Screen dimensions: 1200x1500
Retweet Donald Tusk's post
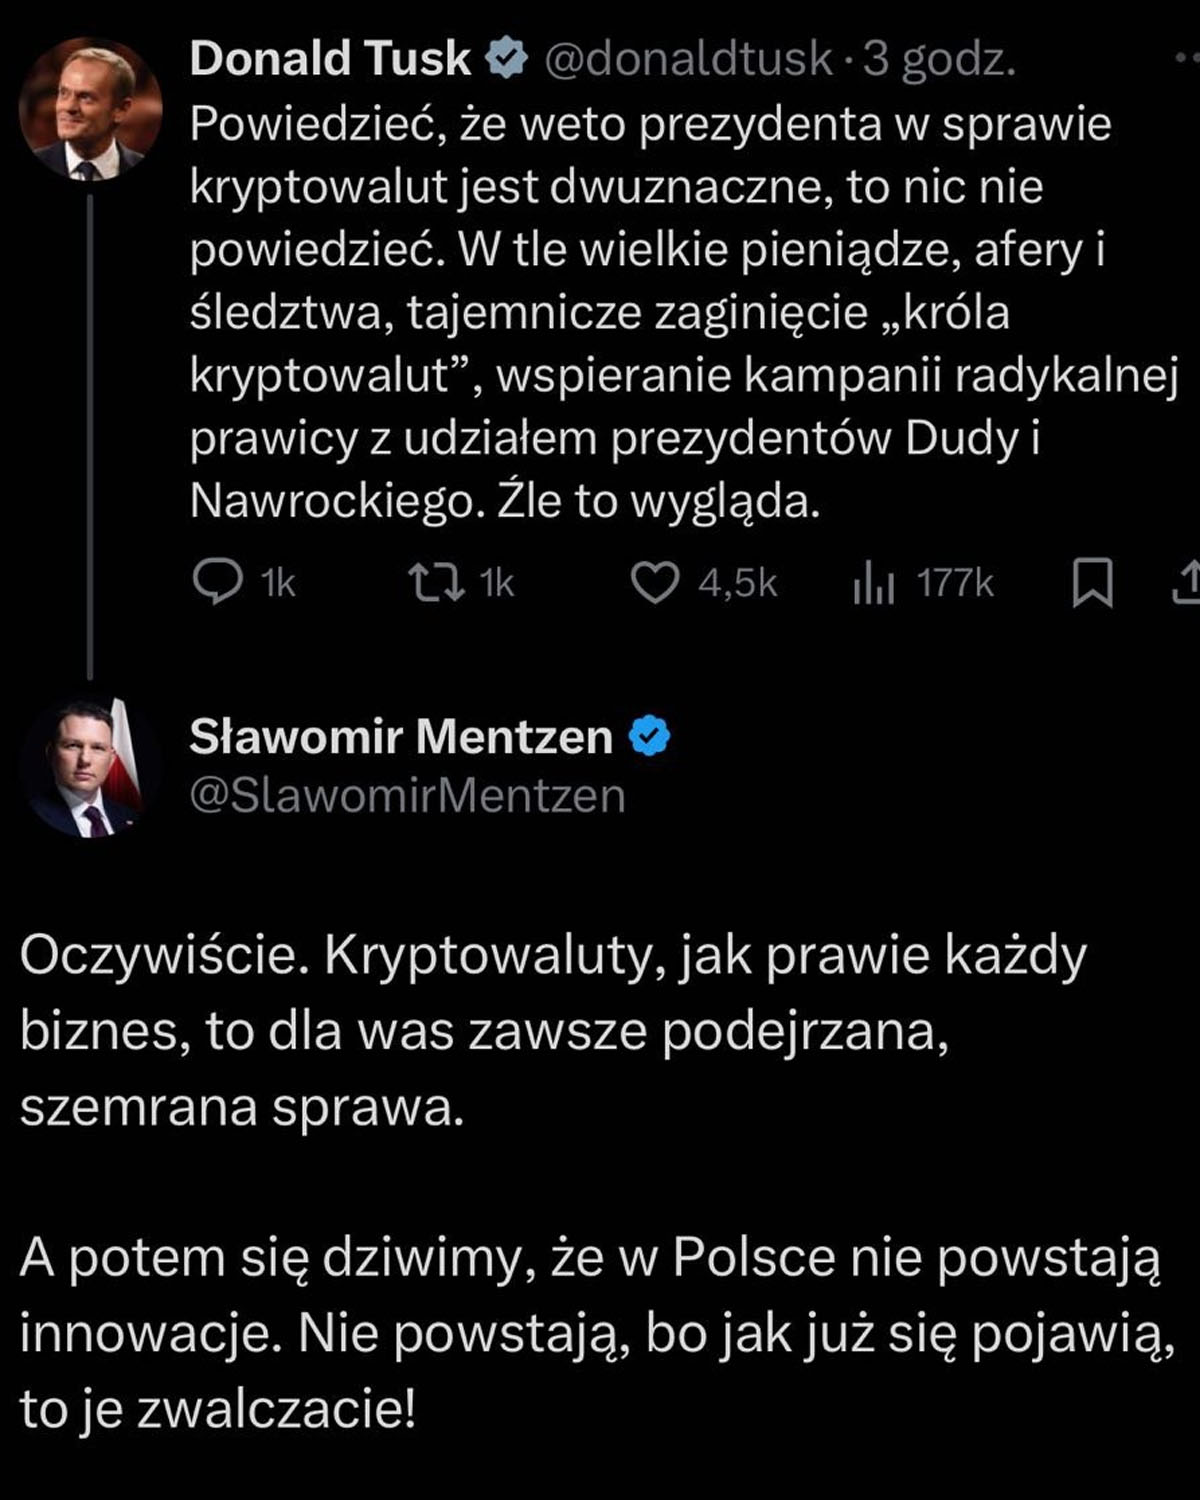click(x=437, y=582)
